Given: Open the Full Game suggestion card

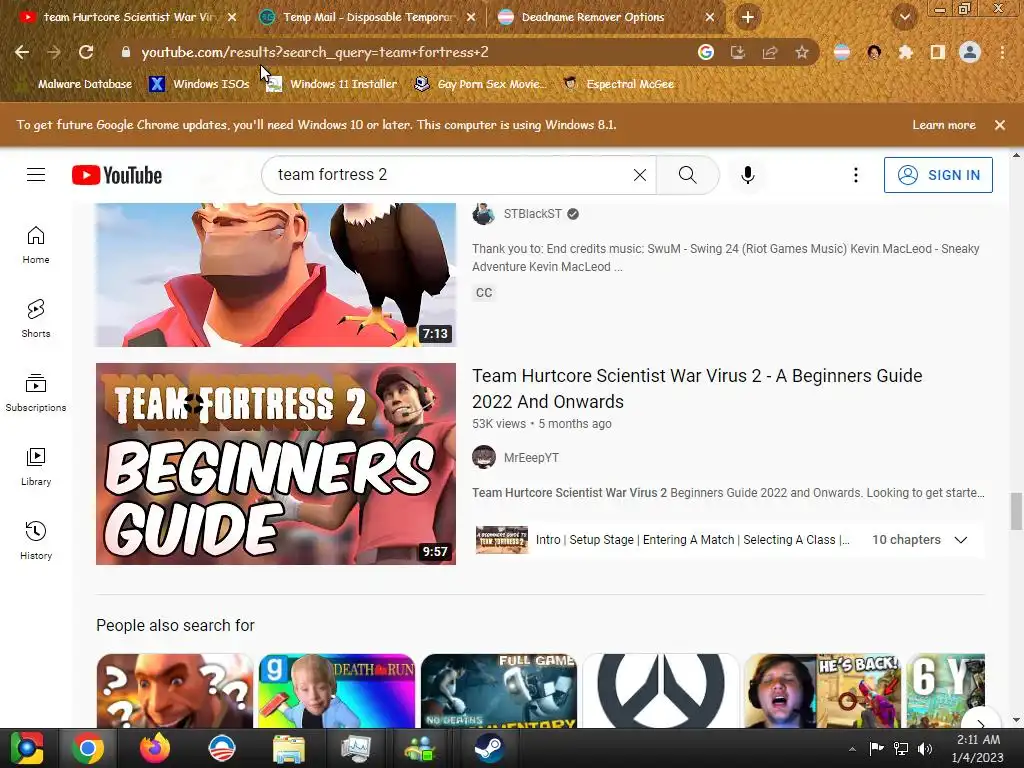Looking at the screenshot, I should tap(499, 691).
